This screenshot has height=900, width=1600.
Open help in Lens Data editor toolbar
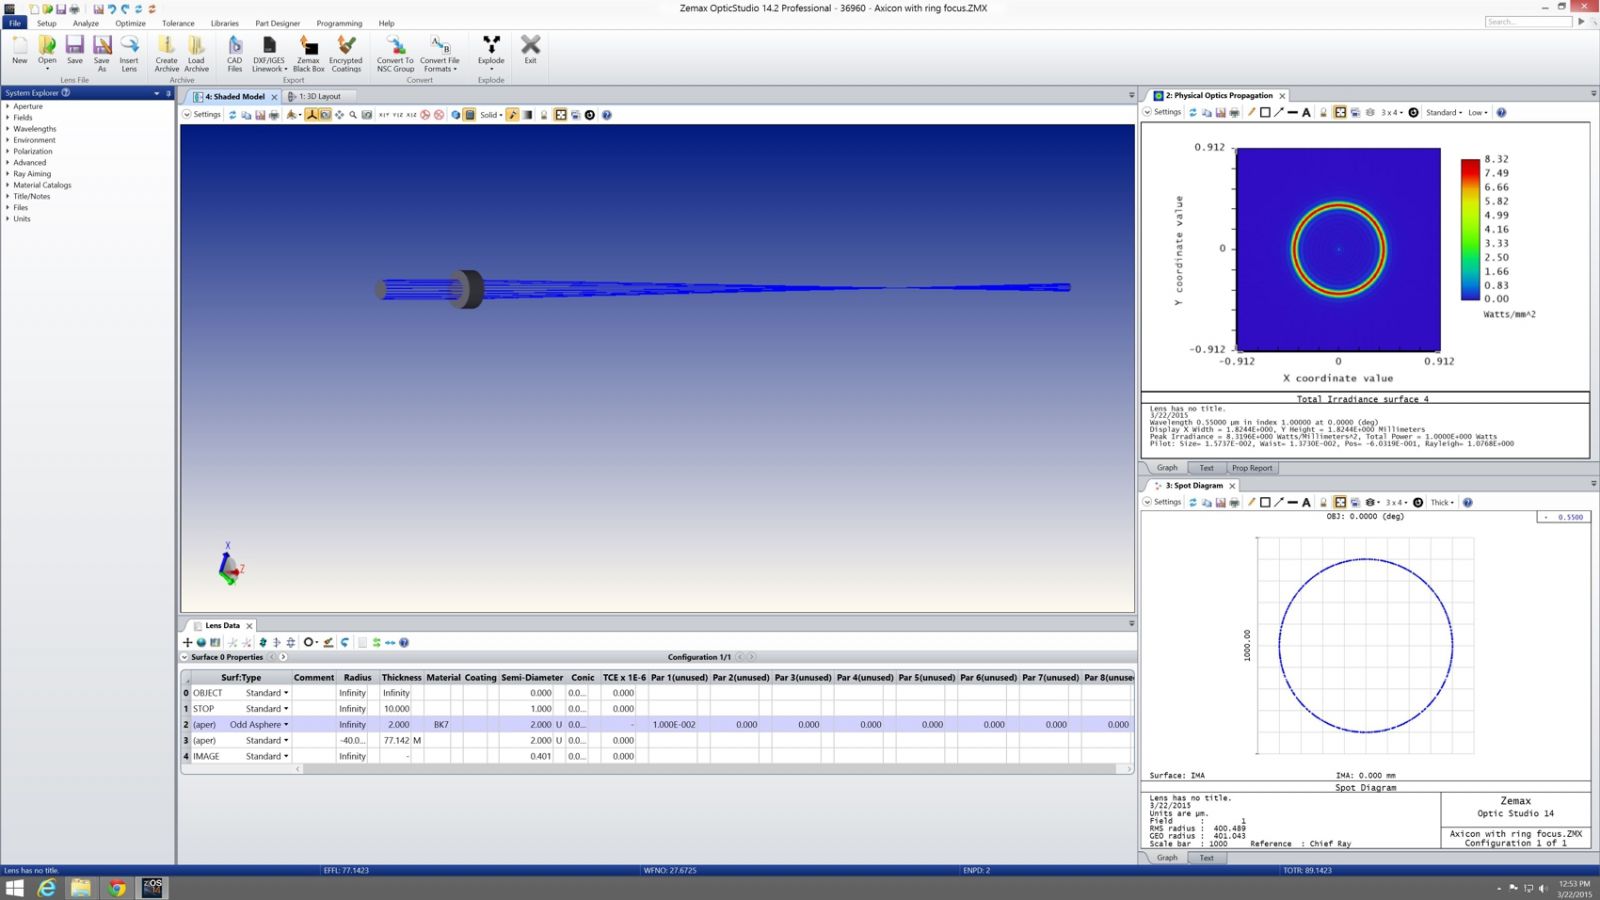pyautogui.click(x=404, y=642)
